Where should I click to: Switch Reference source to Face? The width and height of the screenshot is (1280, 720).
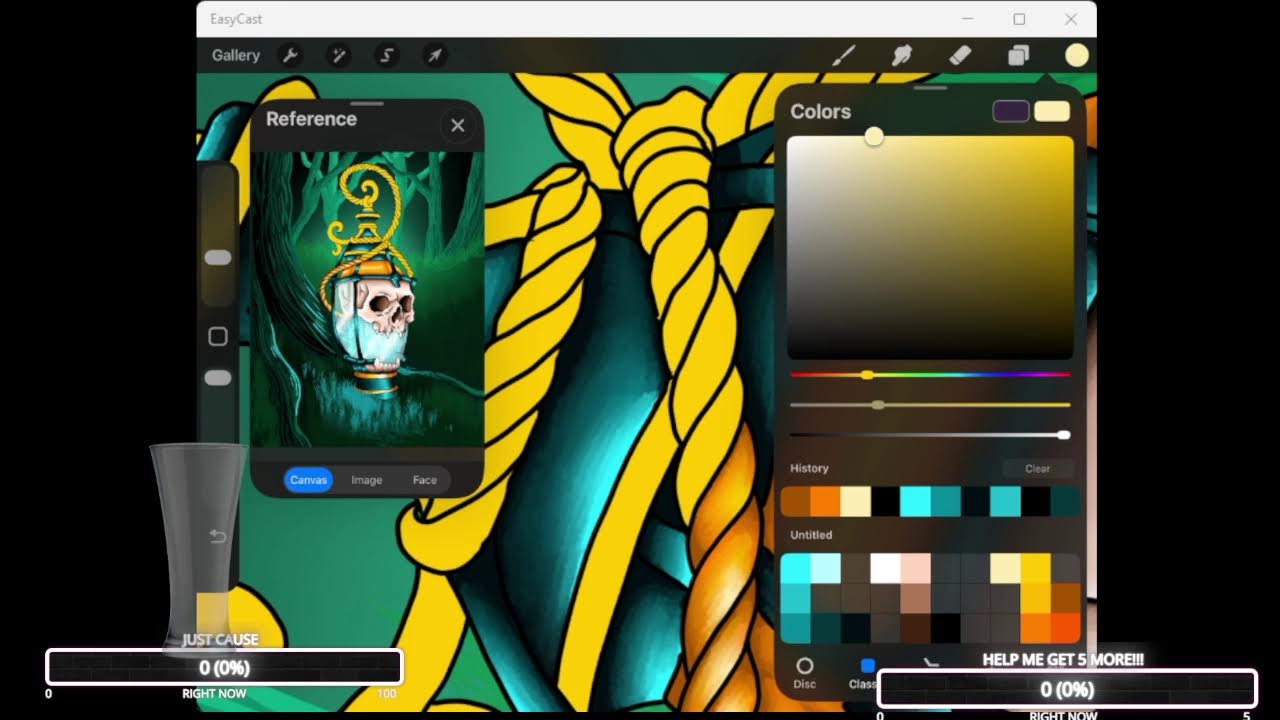point(425,480)
